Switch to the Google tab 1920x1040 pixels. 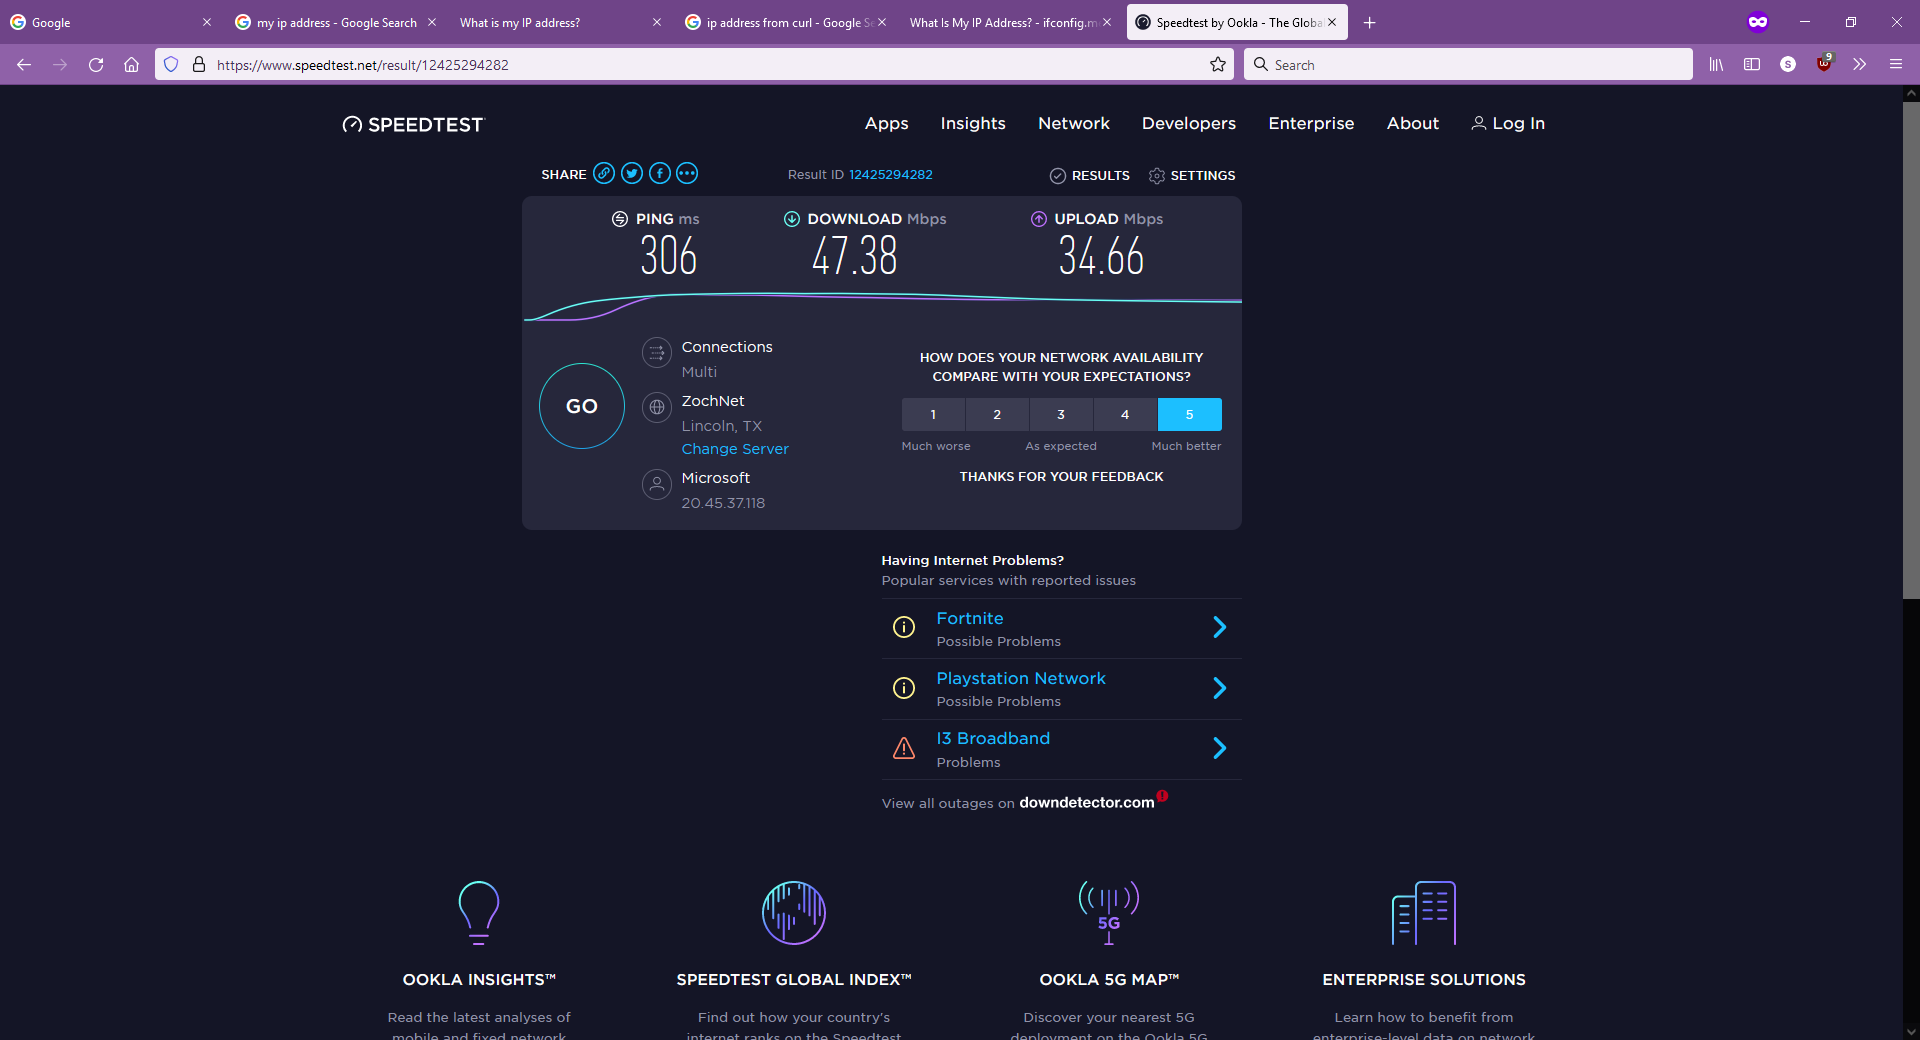110,22
